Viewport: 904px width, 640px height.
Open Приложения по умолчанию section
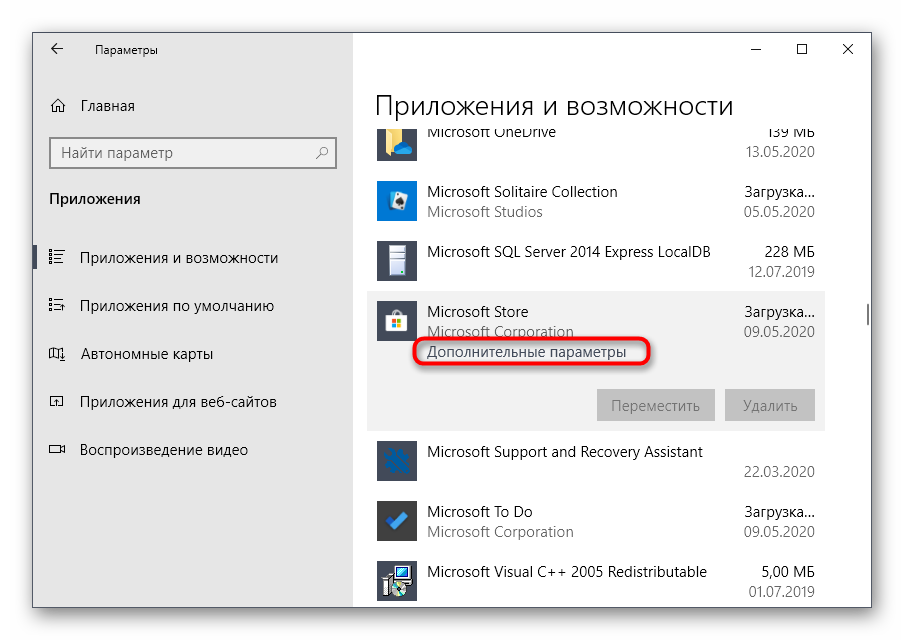pyautogui.click(x=176, y=306)
